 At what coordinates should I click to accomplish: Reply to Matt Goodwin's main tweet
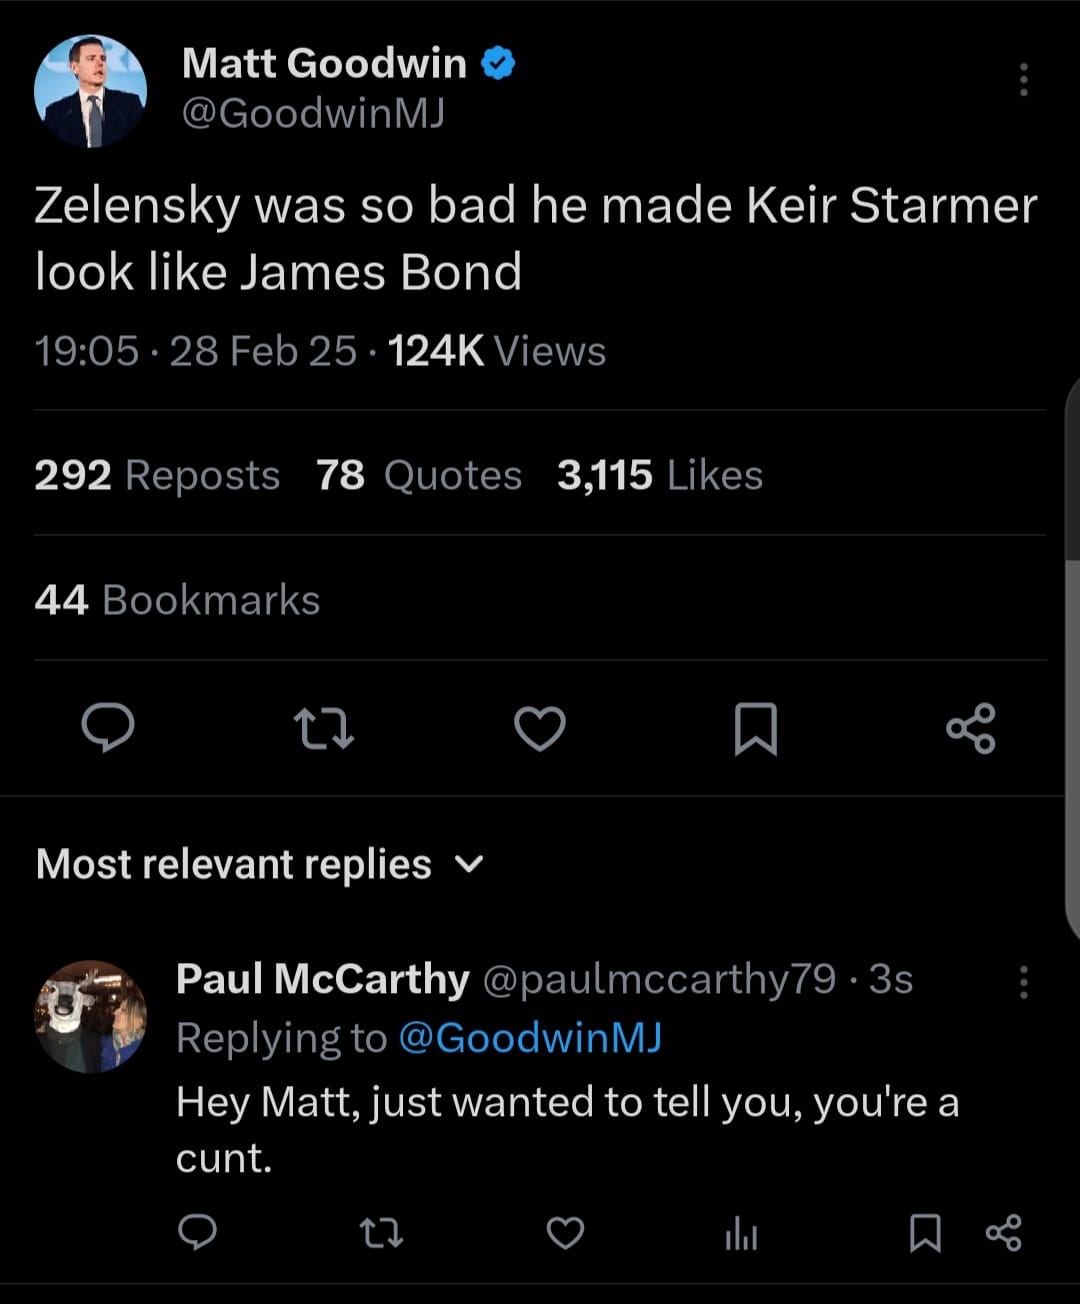click(107, 727)
